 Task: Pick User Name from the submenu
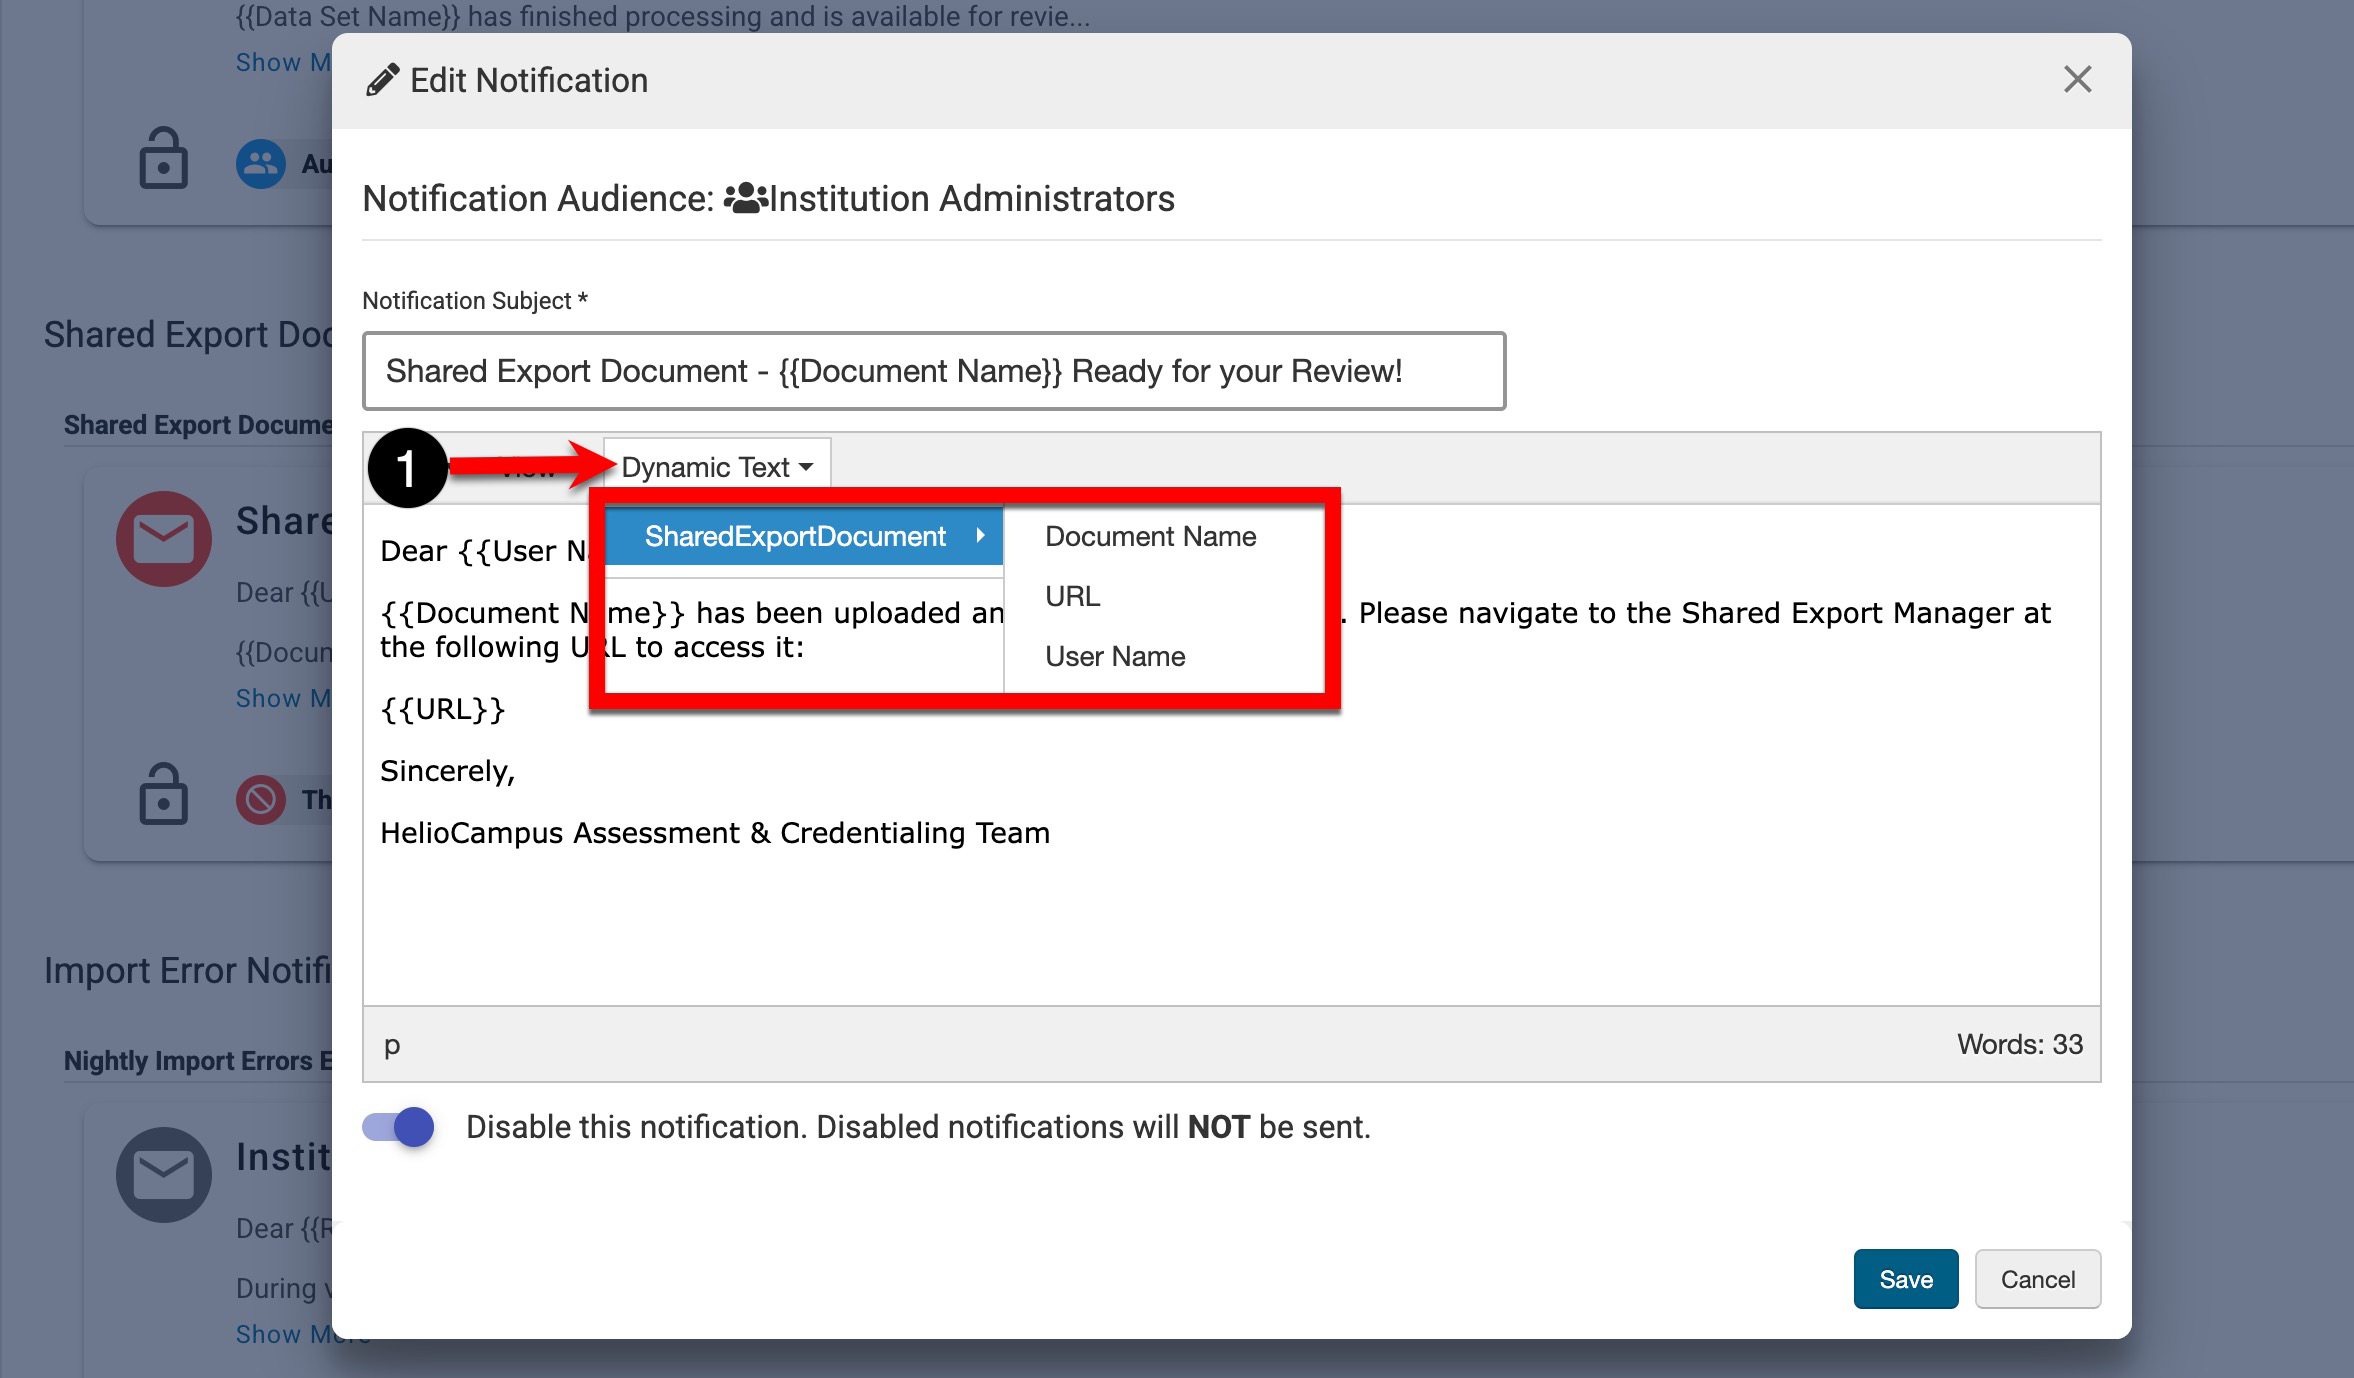pos(1114,656)
